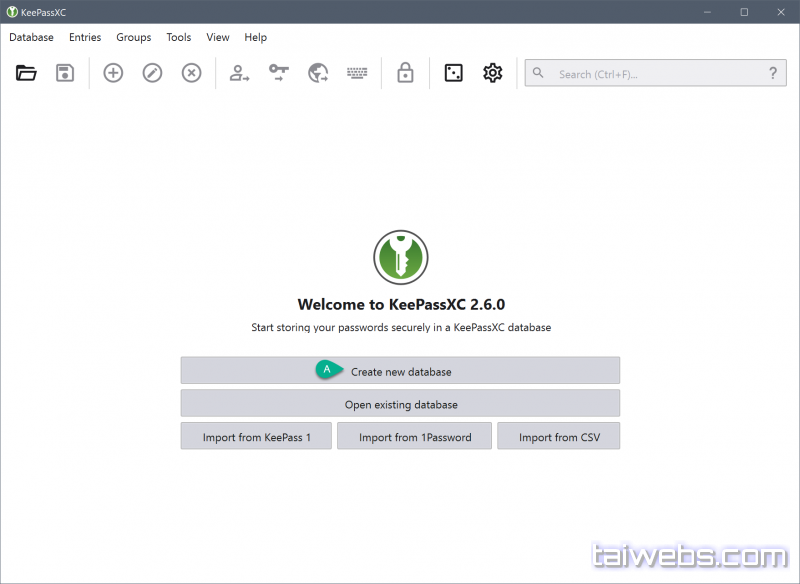800x584 pixels.
Task: Lock databases with padlock icon
Action: 405,73
